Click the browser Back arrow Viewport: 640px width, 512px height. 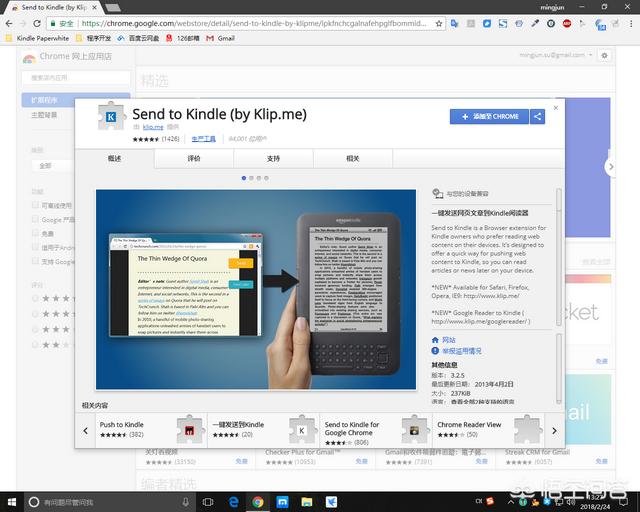point(9,24)
